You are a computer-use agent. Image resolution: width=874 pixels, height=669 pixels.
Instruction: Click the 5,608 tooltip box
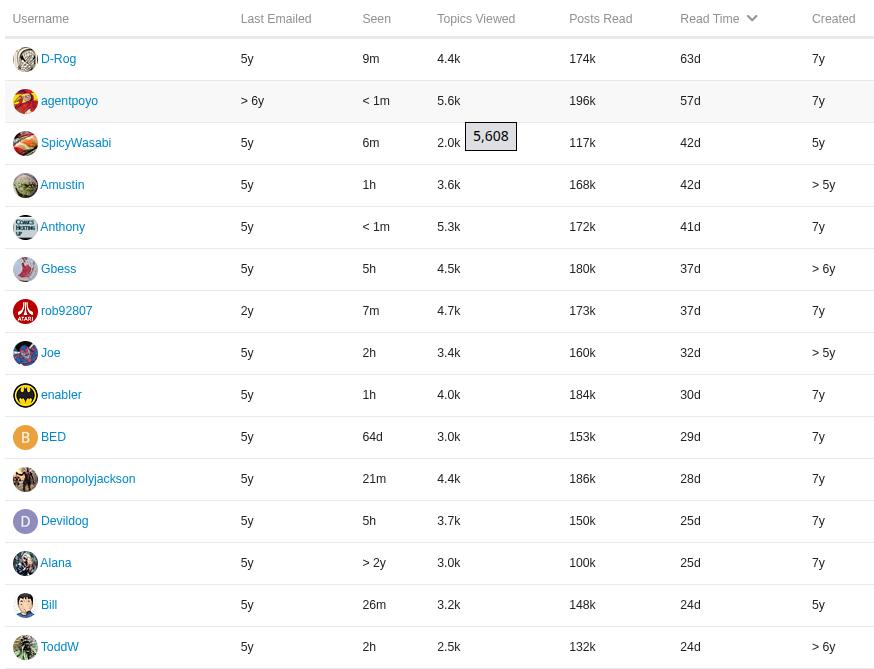coord(491,136)
